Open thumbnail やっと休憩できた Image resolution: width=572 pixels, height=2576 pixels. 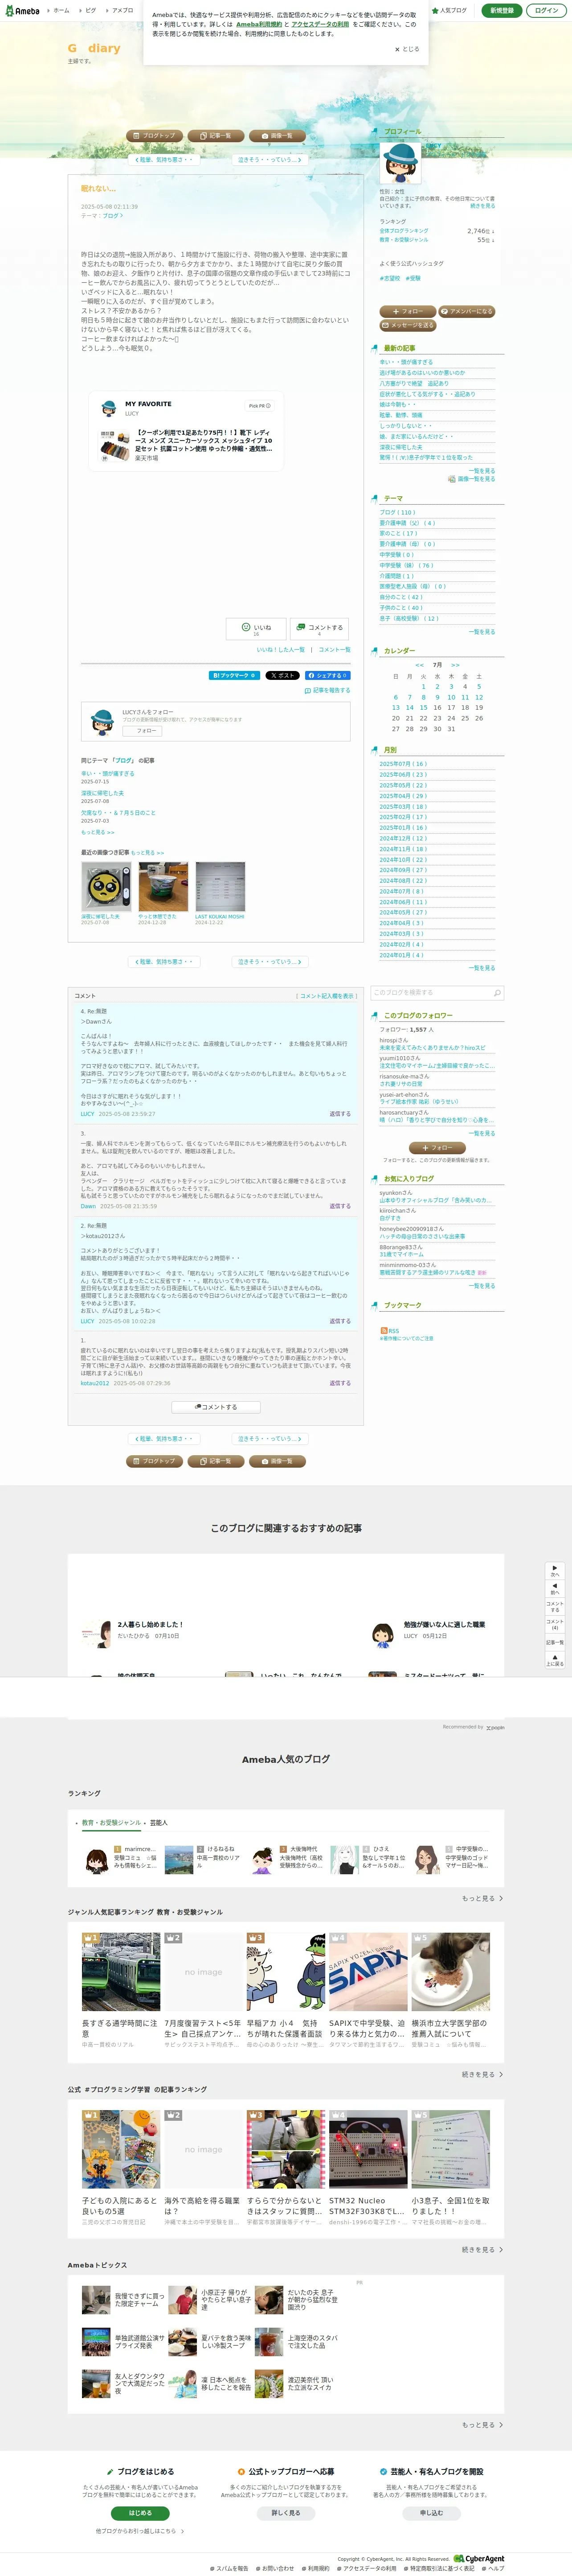(163, 887)
